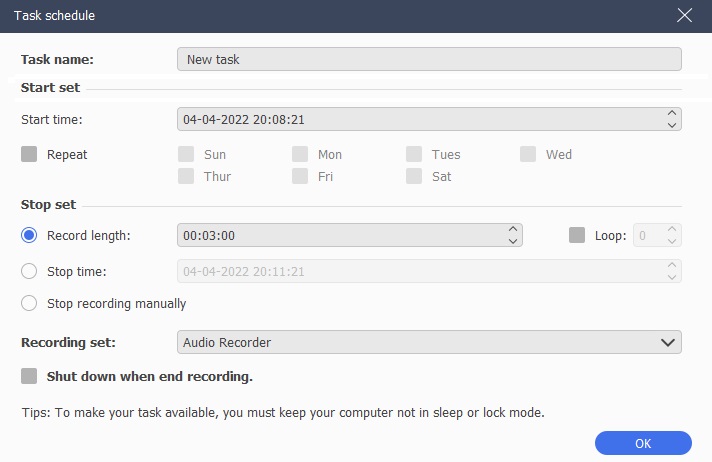The height and width of the screenshot is (462, 712).
Task: Click the Stop time date field
Action: pos(429,271)
